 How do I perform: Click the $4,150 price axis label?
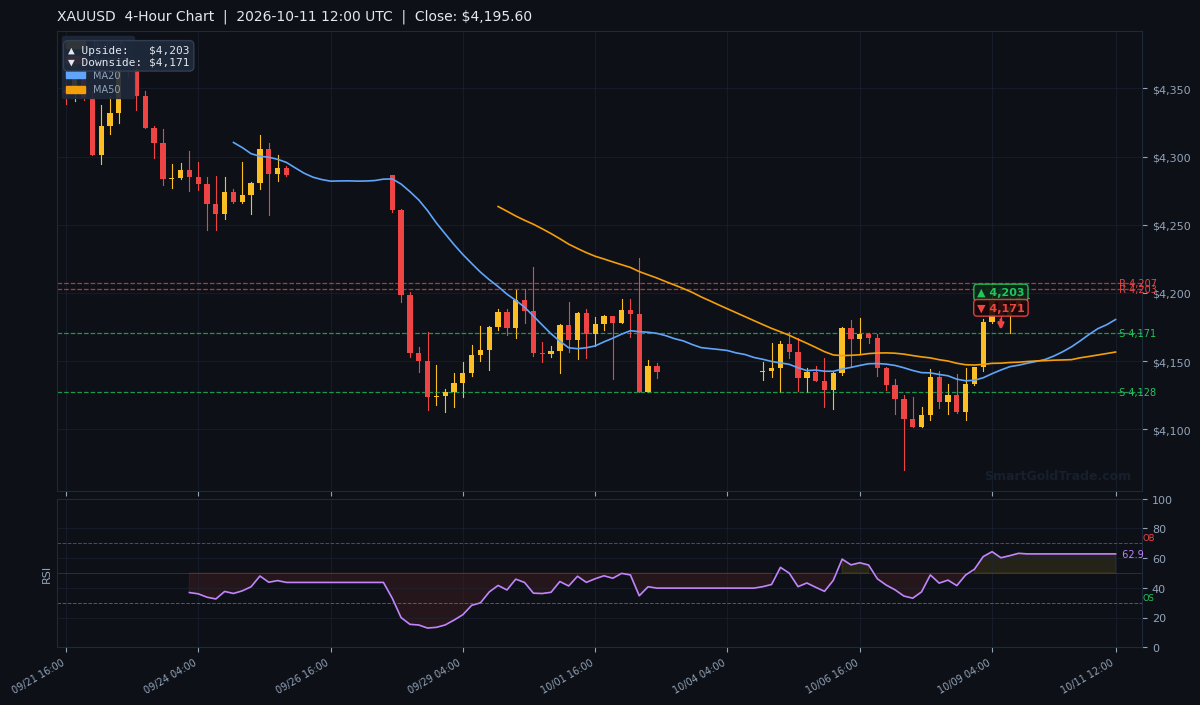pyautogui.click(x=1171, y=362)
